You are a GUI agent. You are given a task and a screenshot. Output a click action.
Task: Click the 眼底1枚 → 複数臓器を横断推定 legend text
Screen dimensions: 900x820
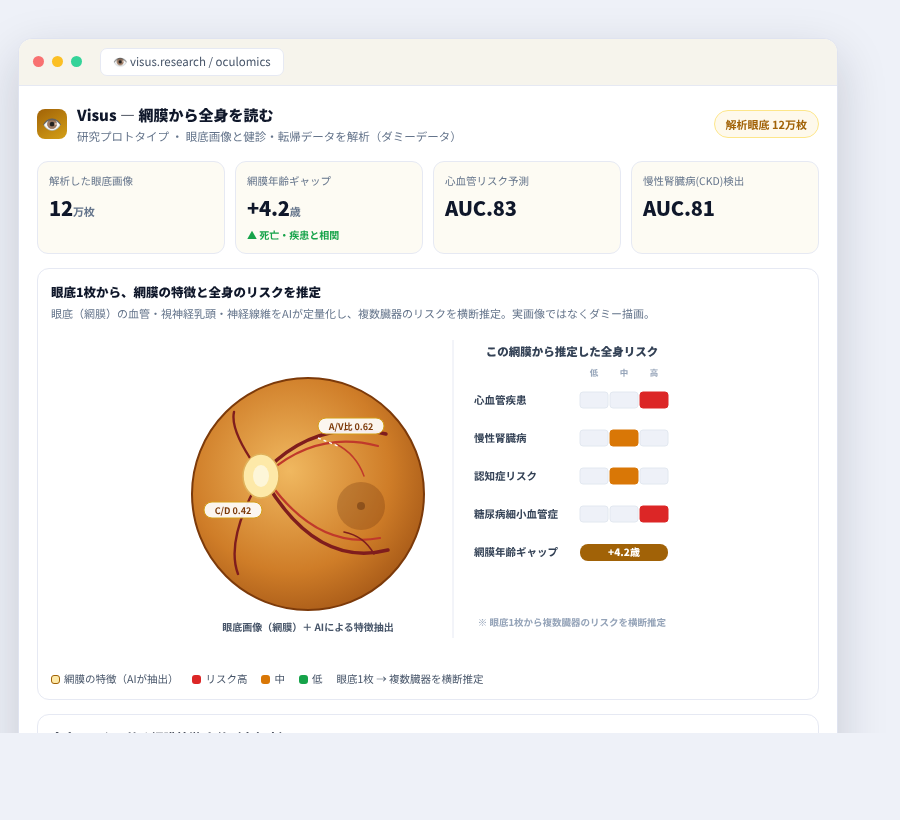[x=410, y=679]
